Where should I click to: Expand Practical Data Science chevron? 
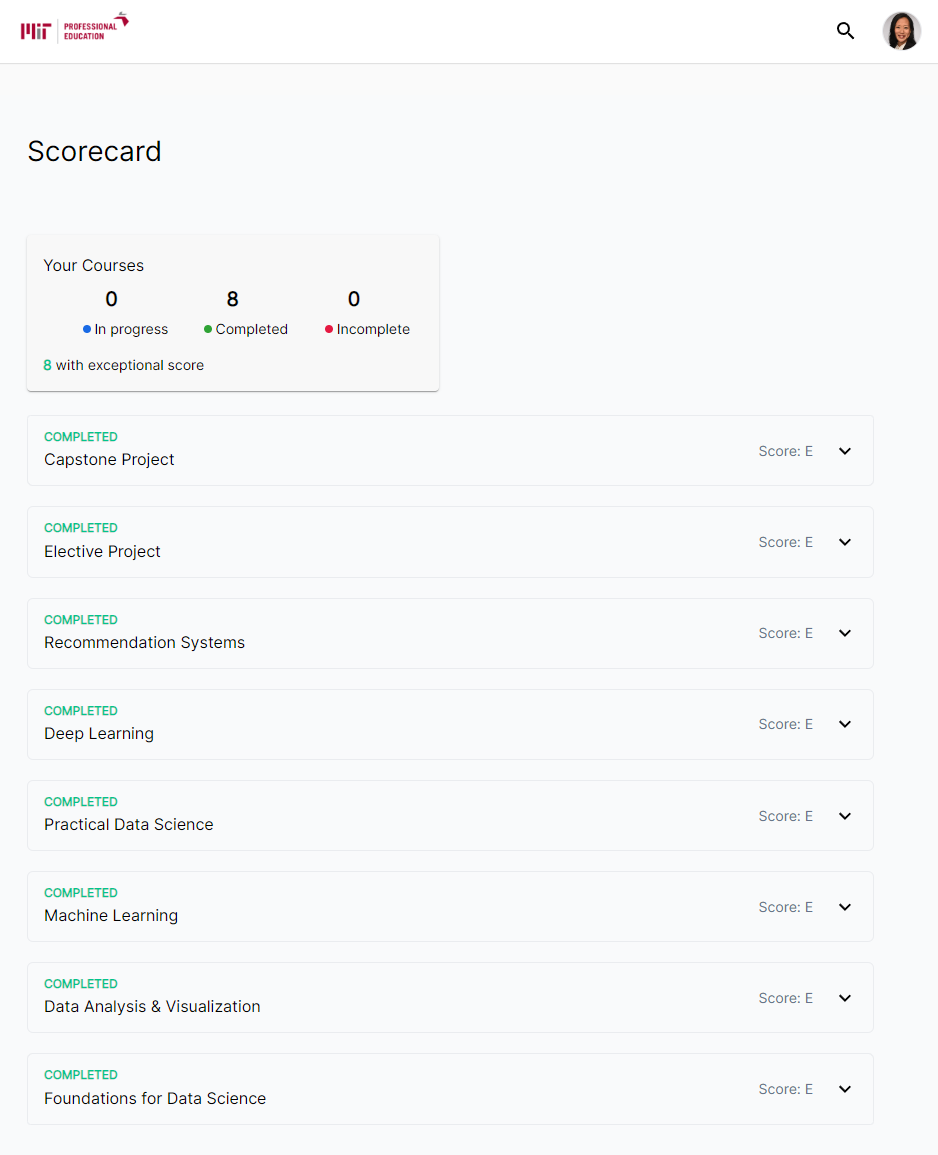845,816
